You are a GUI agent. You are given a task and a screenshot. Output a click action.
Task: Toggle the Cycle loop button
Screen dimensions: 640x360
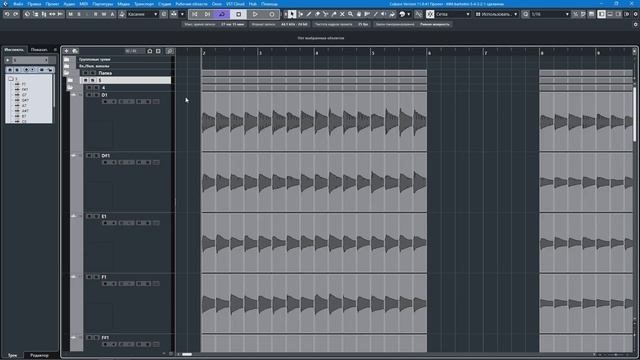click(x=222, y=14)
